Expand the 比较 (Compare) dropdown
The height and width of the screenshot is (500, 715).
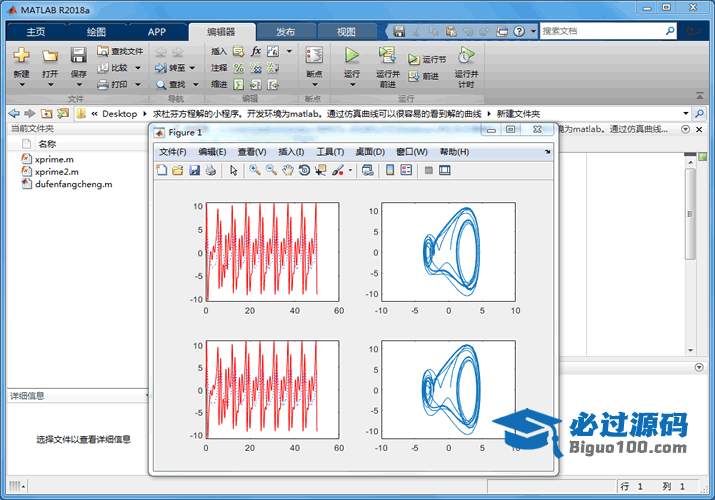tap(137, 68)
